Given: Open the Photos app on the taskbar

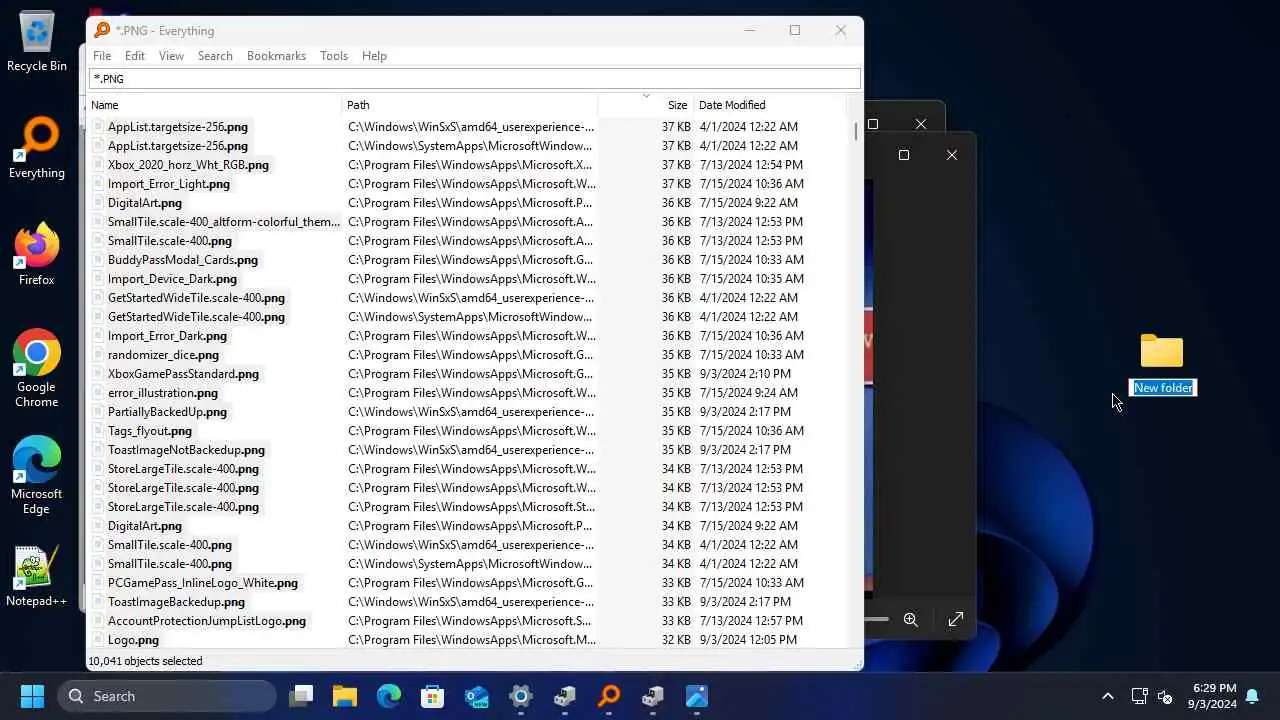Looking at the screenshot, I should click(697, 696).
